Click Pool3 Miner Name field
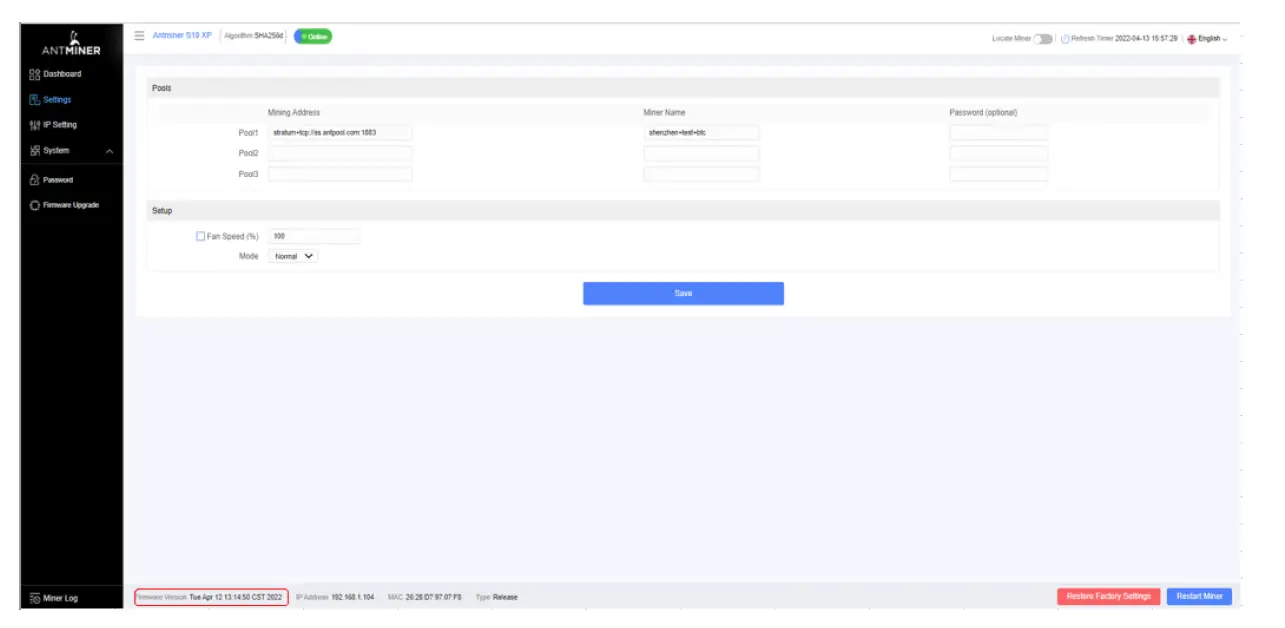Screen dimensions: 1285x628 [701, 174]
